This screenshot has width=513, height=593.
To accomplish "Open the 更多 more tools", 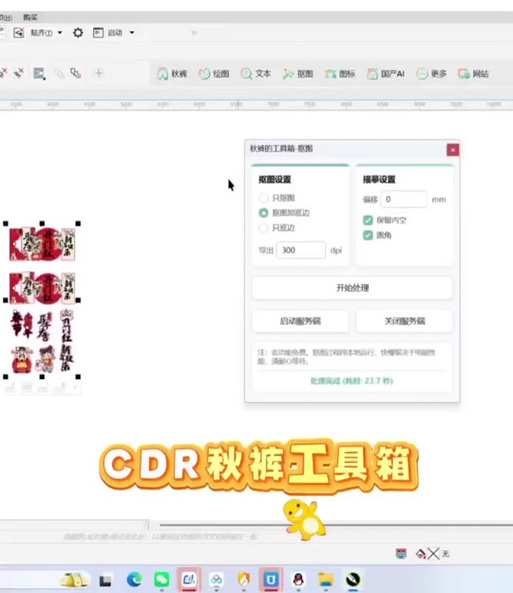I will (432, 74).
